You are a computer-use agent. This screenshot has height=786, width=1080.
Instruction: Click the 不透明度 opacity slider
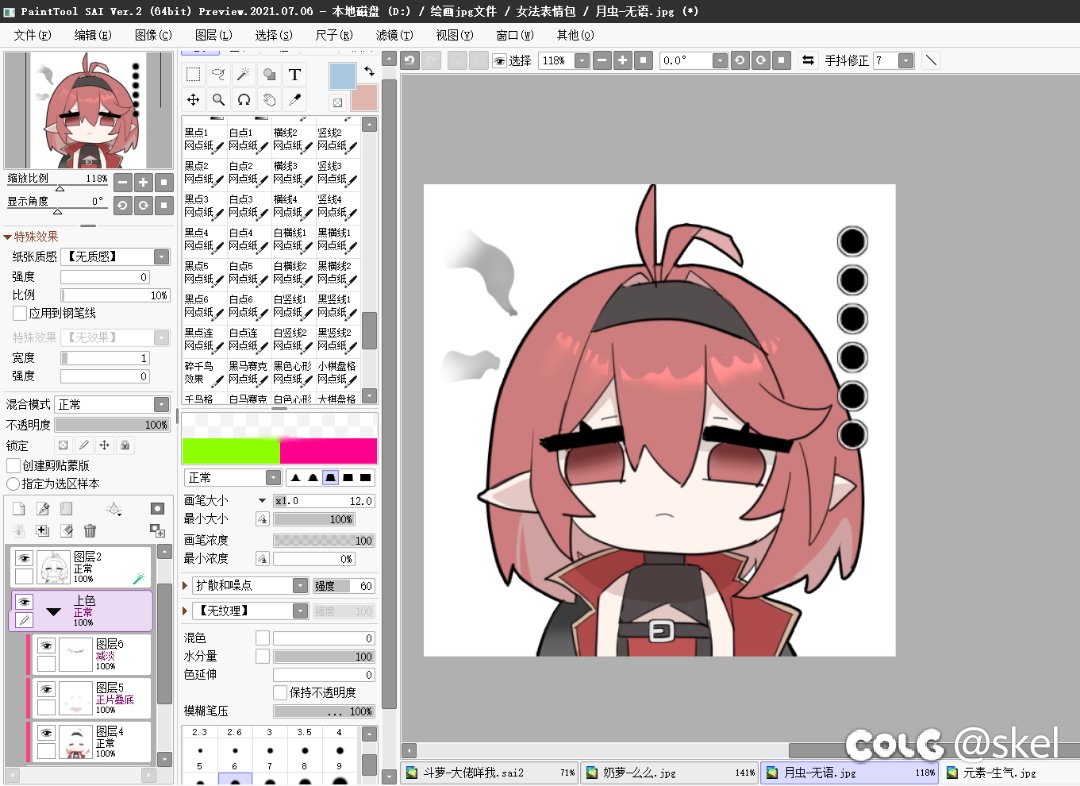[x=112, y=425]
